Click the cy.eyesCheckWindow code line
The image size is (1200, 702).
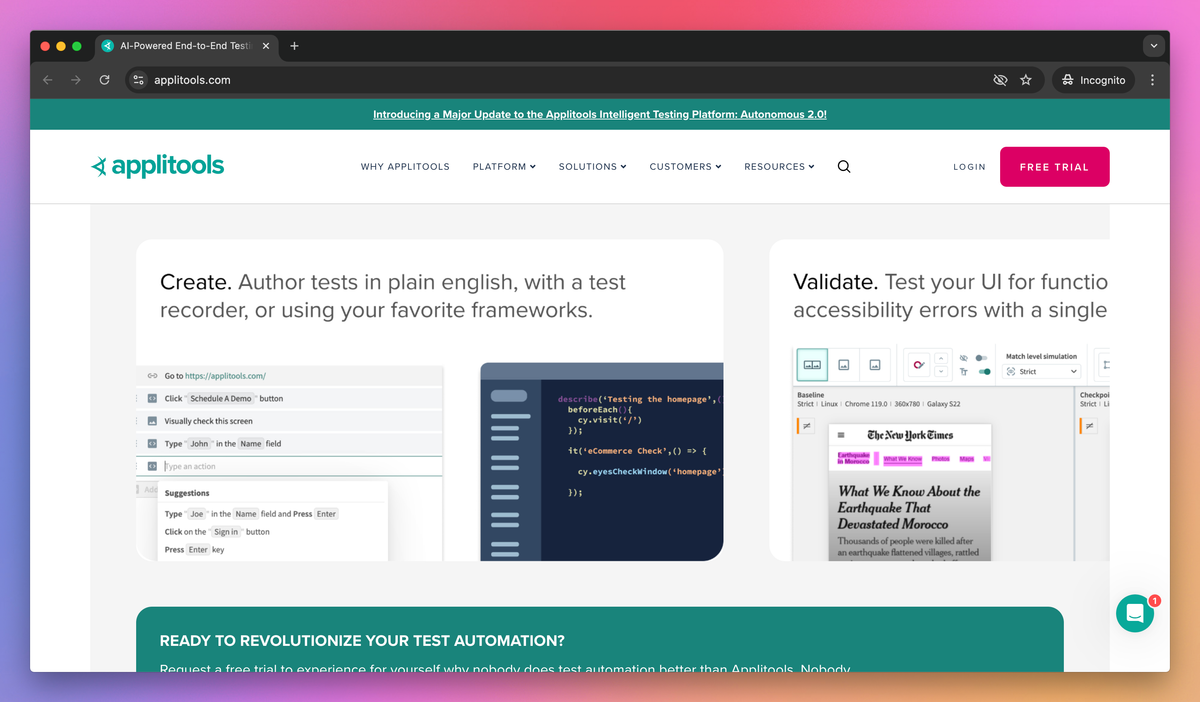[650, 471]
